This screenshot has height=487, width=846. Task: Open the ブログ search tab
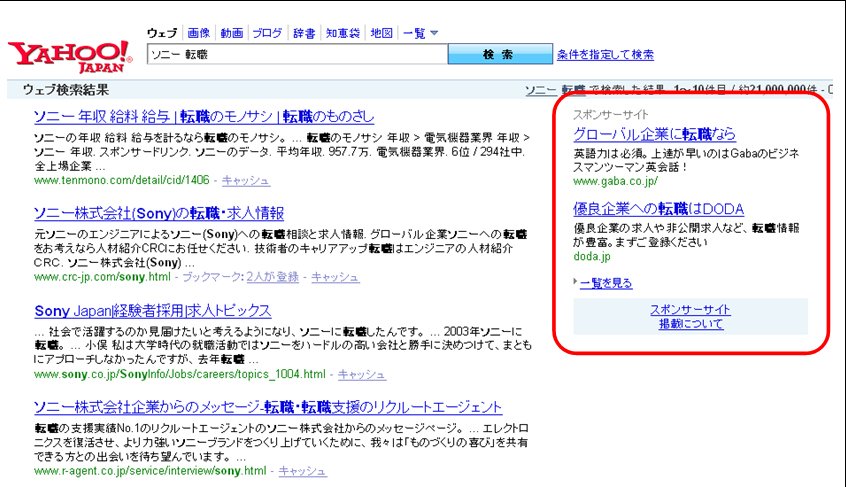click(267, 33)
